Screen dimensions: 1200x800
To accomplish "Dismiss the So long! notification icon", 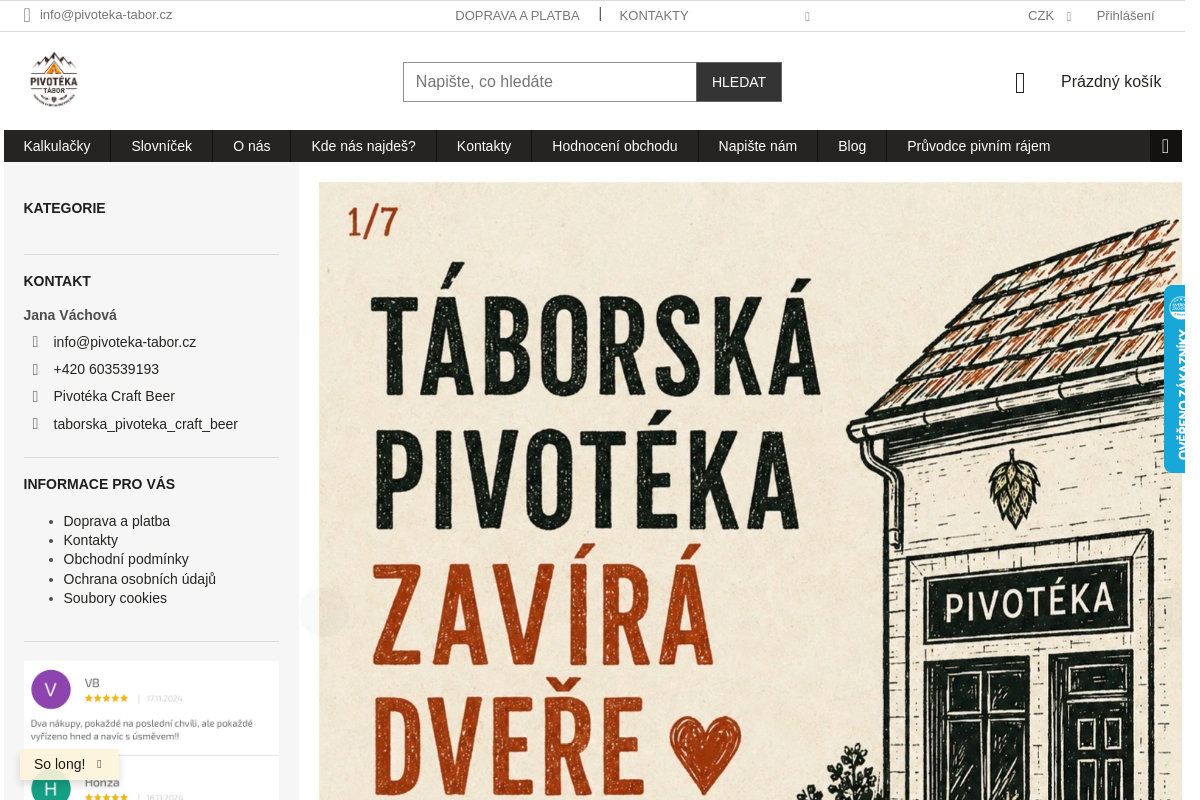I will click(x=99, y=764).
